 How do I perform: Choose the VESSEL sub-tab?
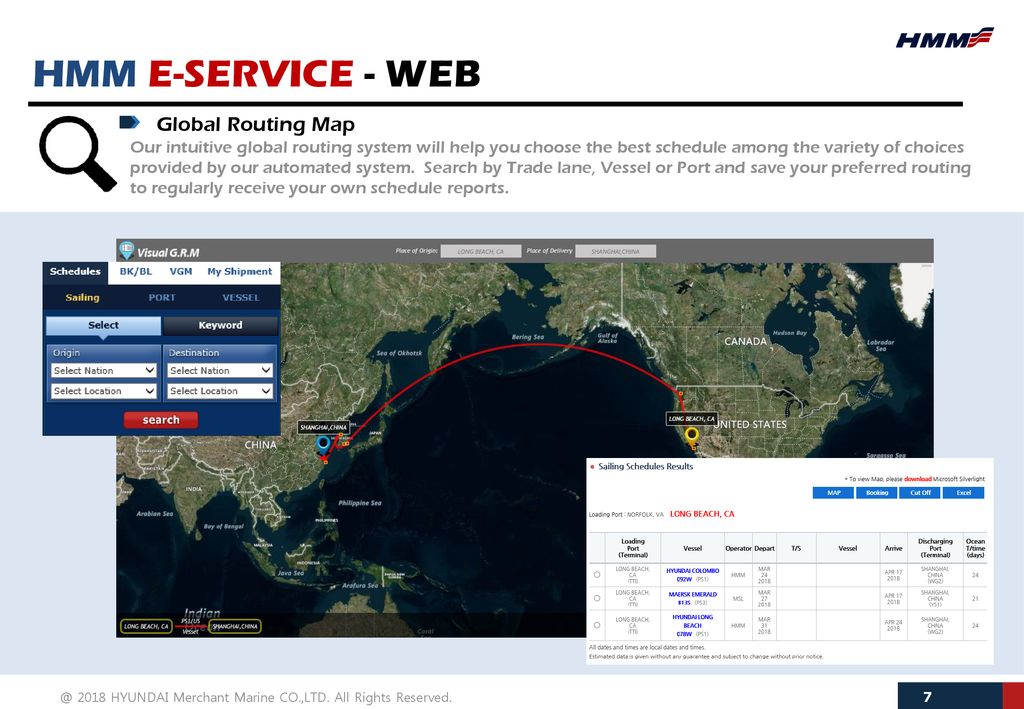241,298
